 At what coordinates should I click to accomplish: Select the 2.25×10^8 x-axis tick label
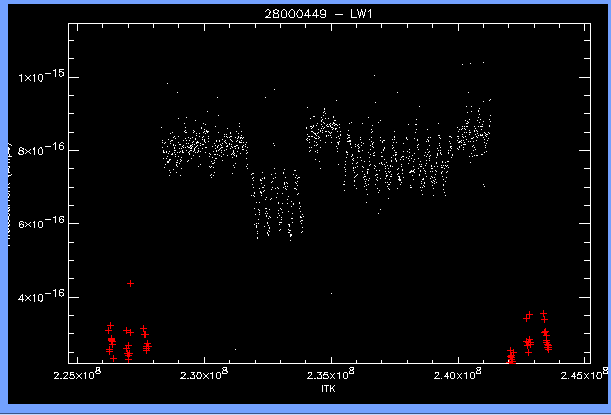coord(76,376)
